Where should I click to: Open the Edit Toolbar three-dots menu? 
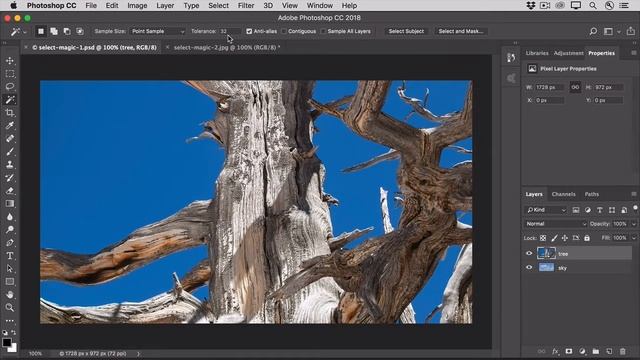pos(10,320)
